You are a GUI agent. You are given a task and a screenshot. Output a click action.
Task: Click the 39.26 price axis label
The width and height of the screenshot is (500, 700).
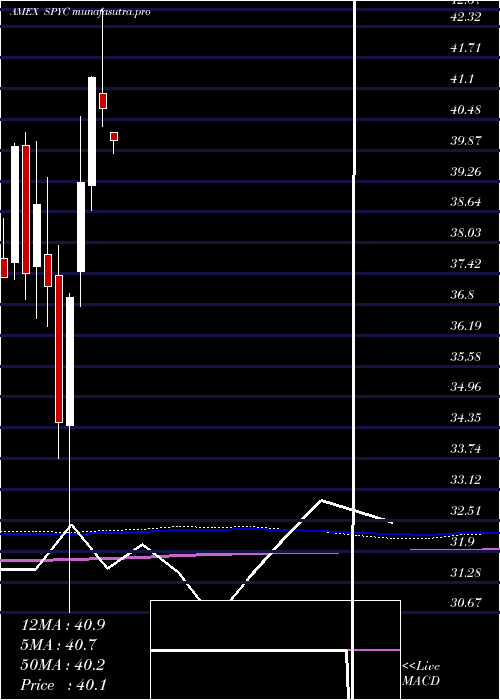pos(466,172)
